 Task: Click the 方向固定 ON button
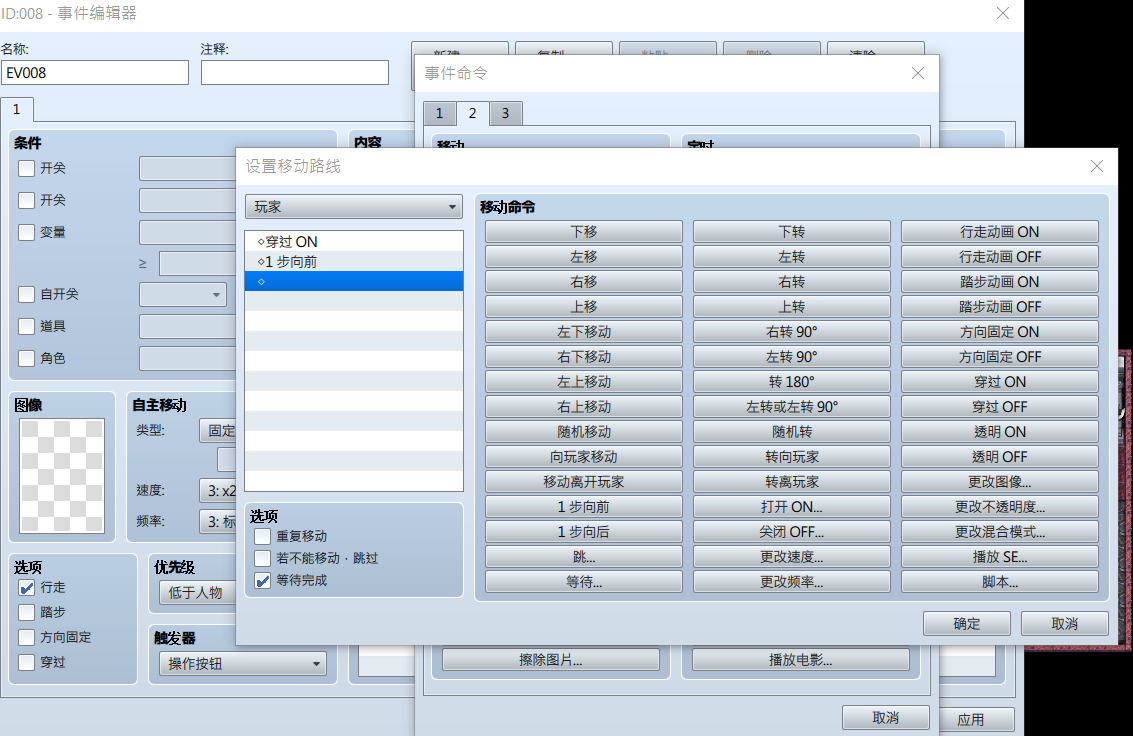(x=999, y=332)
